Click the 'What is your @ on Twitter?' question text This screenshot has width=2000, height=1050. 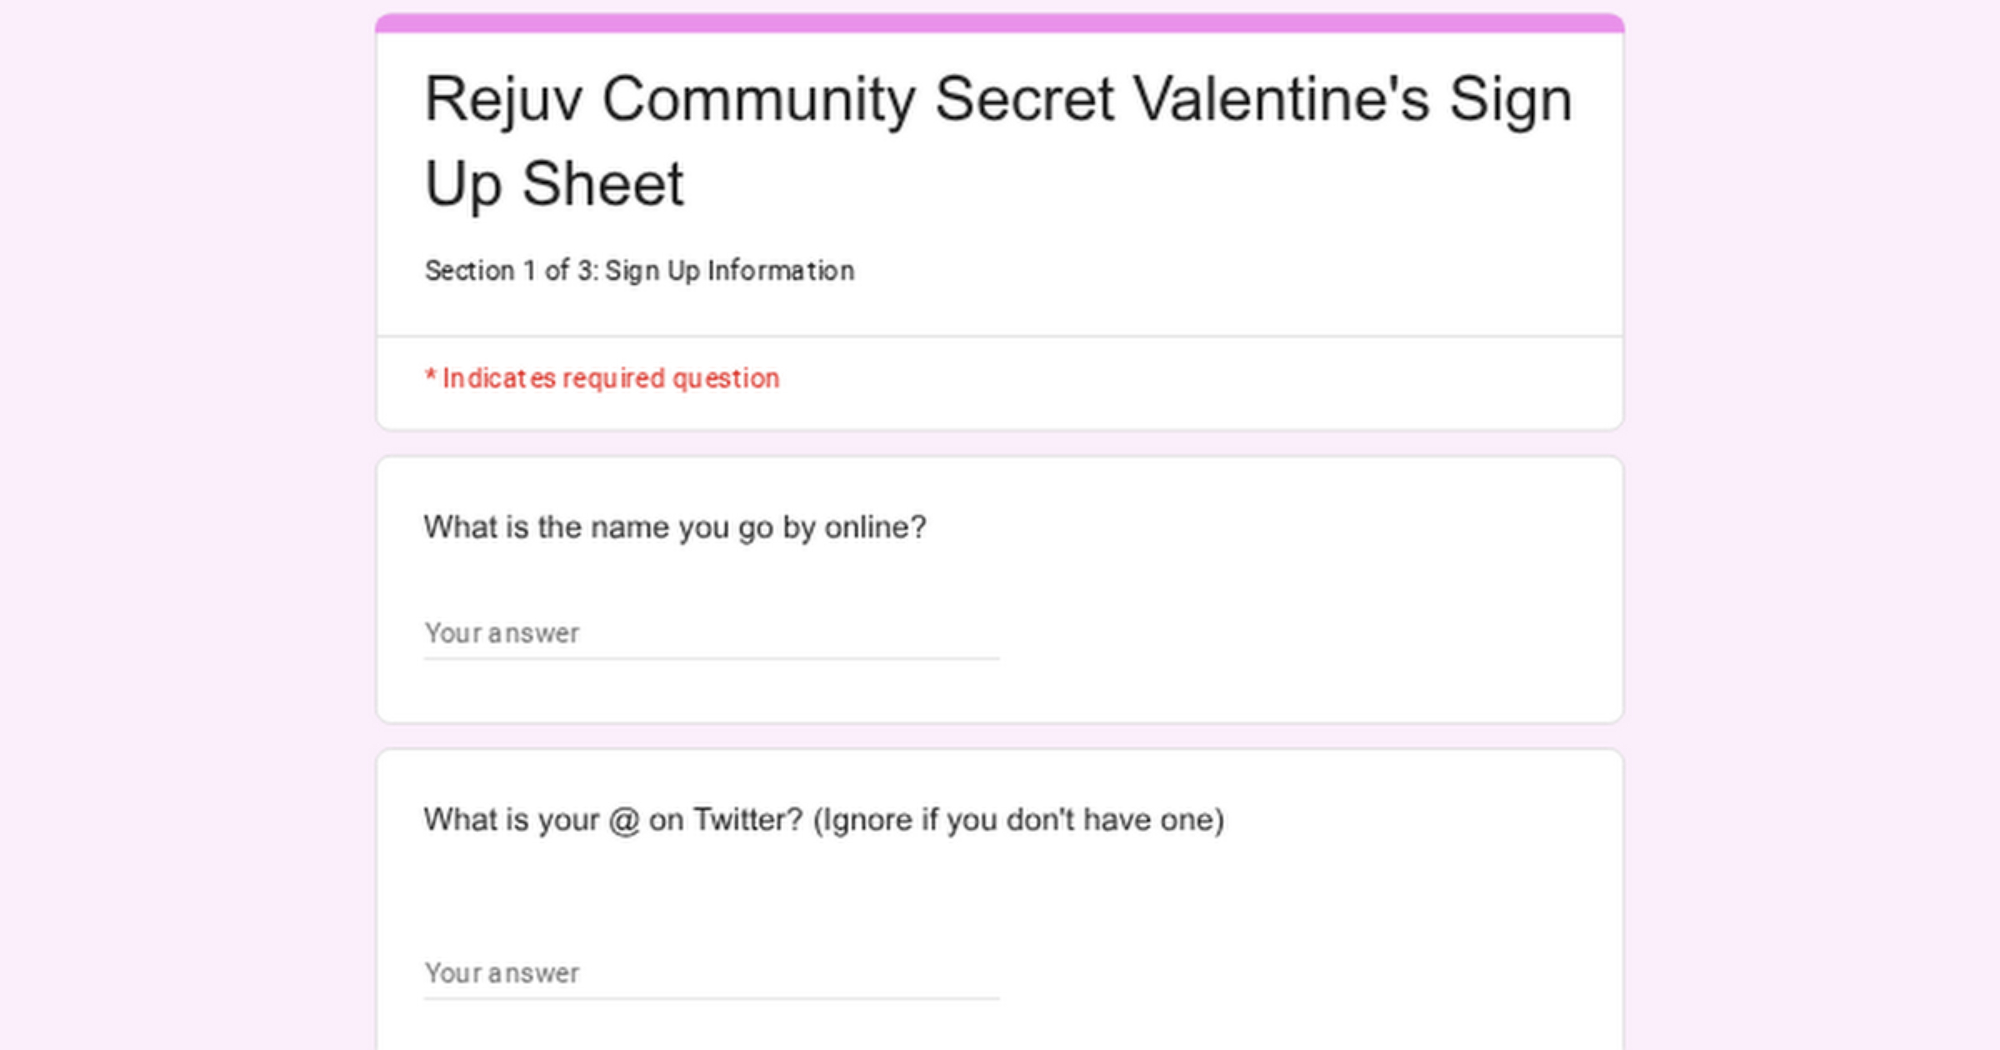click(x=612, y=820)
